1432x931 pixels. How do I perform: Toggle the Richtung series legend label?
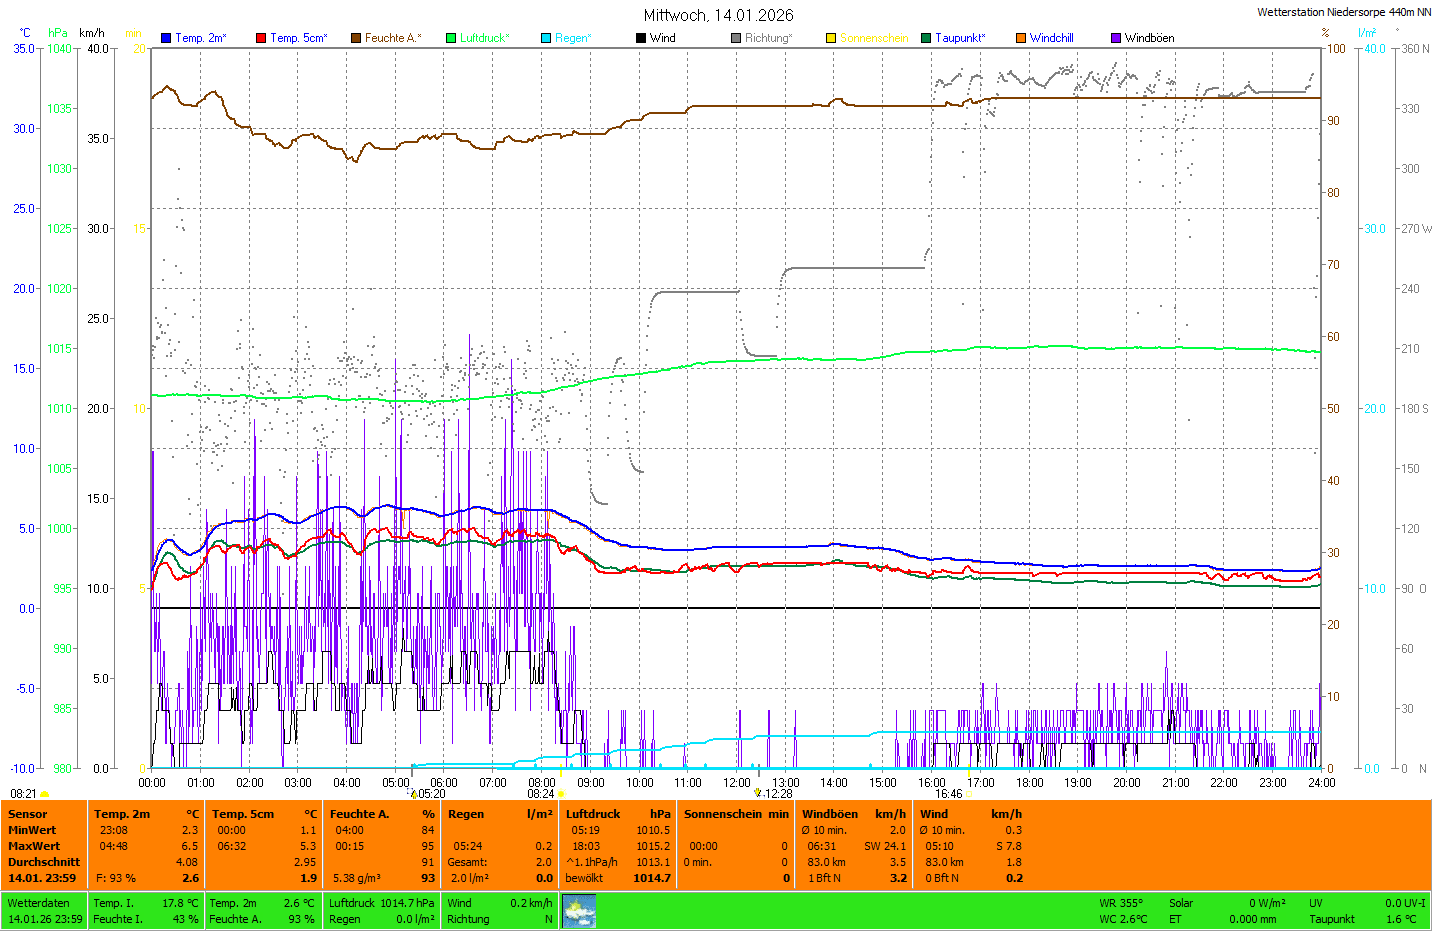tap(768, 38)
